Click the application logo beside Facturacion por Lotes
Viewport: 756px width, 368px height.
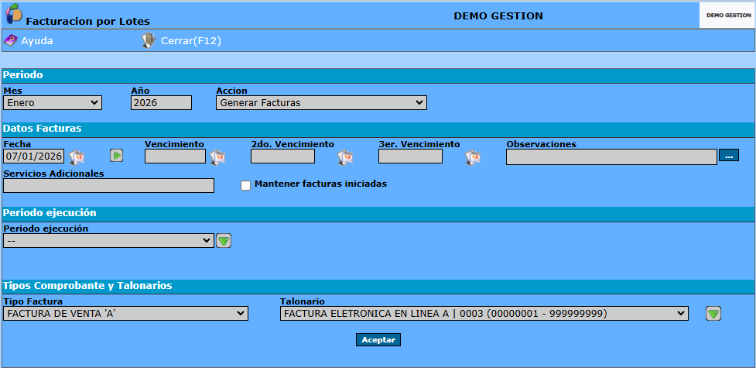click(14, 14)
